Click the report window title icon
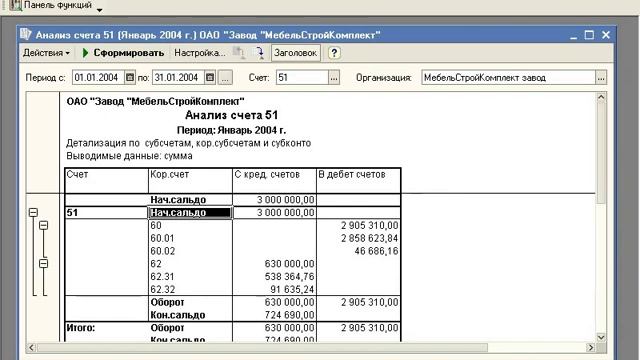 coord(26,34)
